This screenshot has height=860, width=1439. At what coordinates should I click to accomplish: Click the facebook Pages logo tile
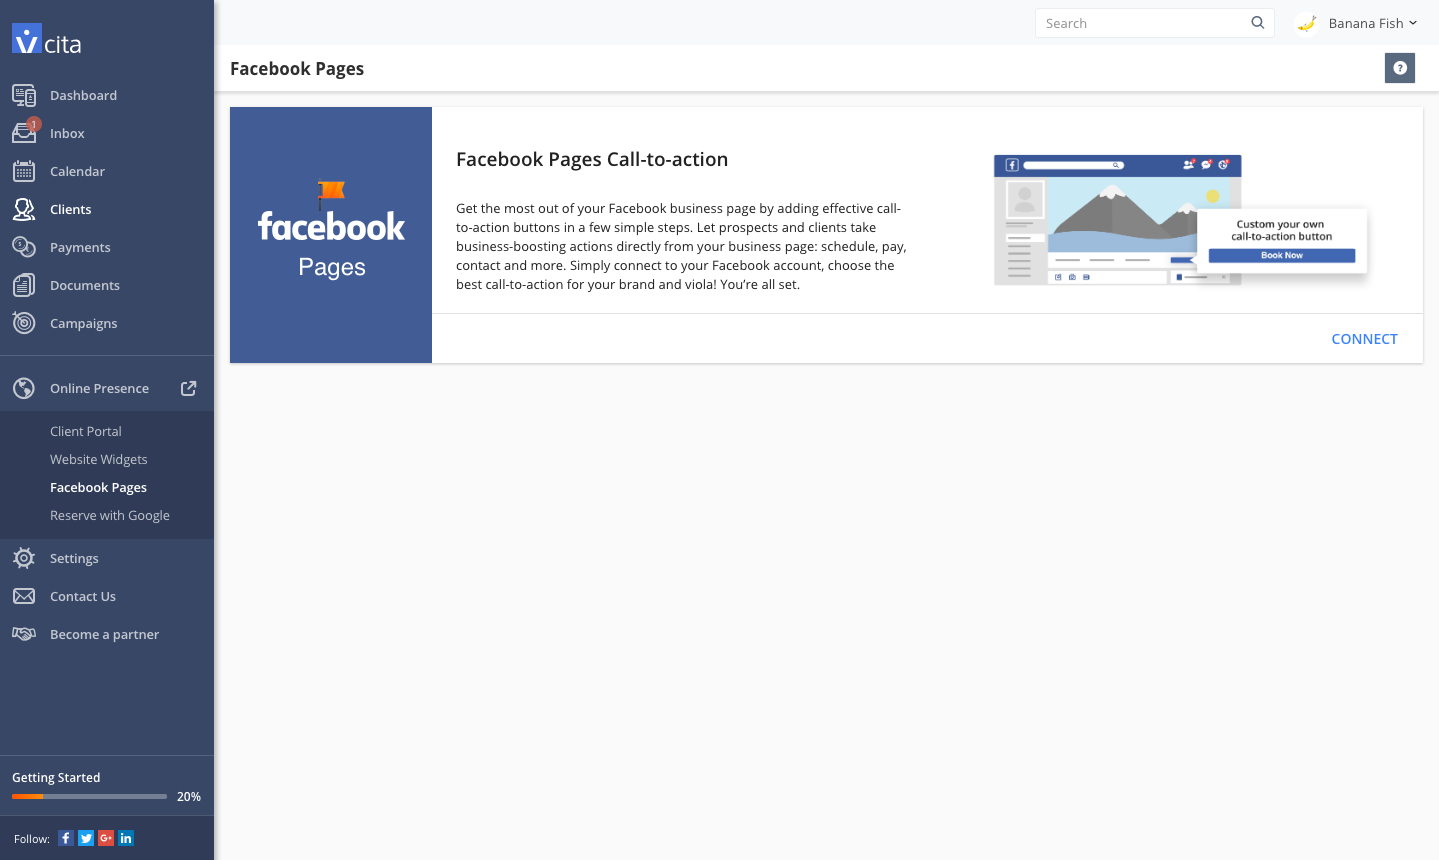pyautogui.click(x=331, y=235)
